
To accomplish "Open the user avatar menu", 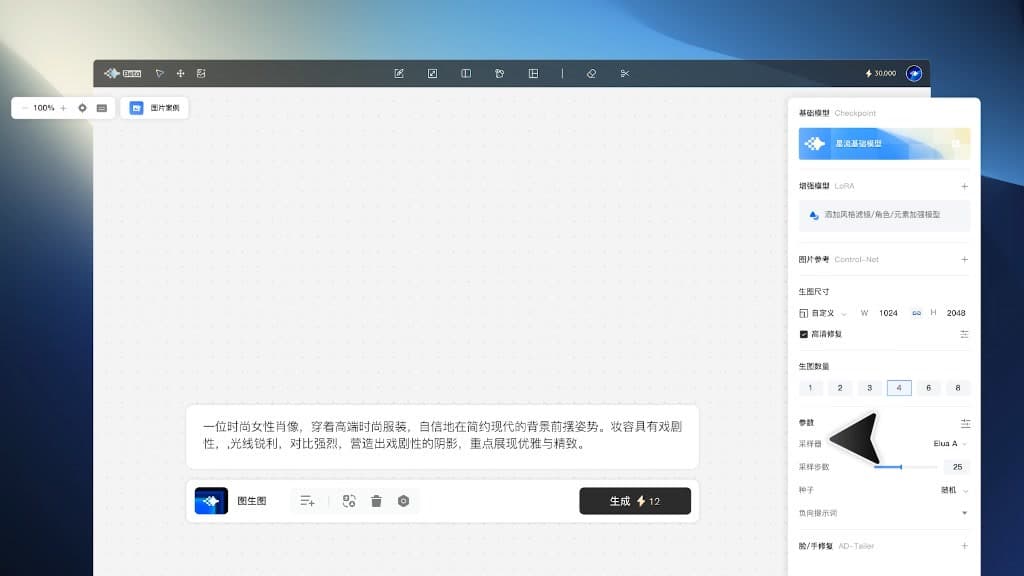I will tap(914, 73).
